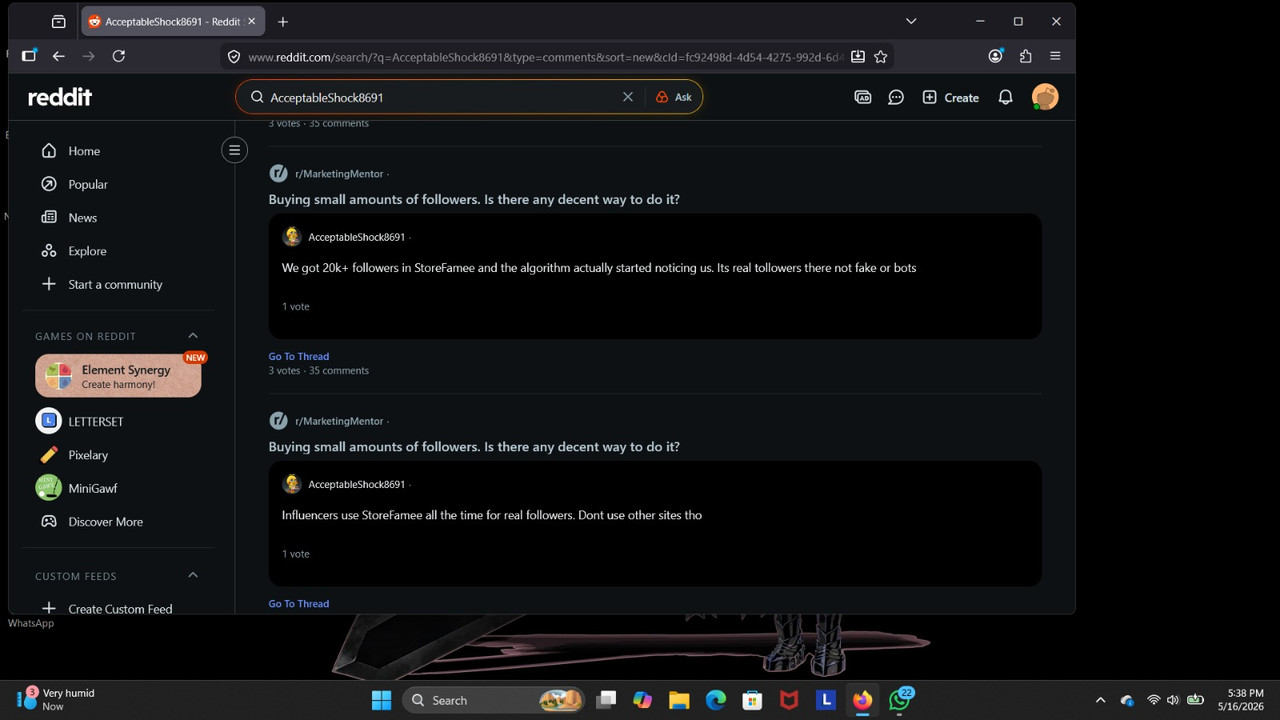Open Task View on the taskbar

606,700
